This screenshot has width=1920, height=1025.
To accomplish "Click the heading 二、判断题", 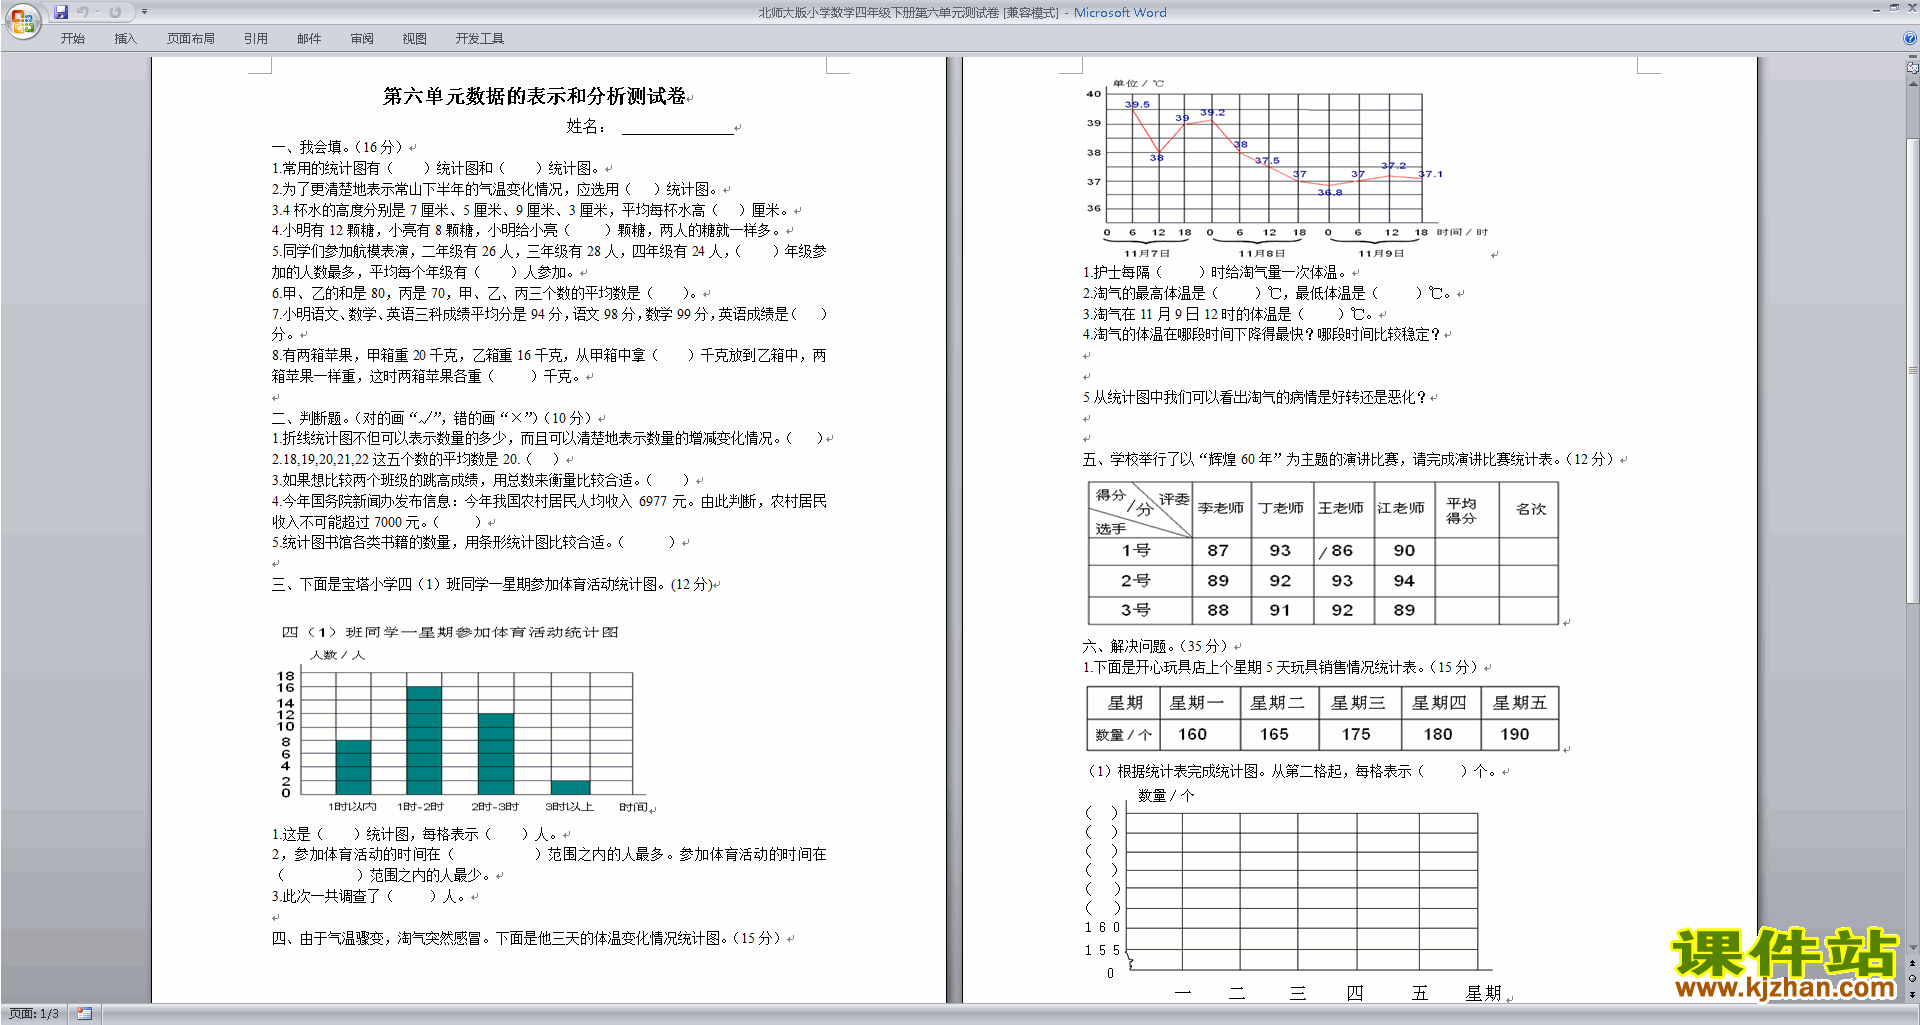I will point(431,418).
